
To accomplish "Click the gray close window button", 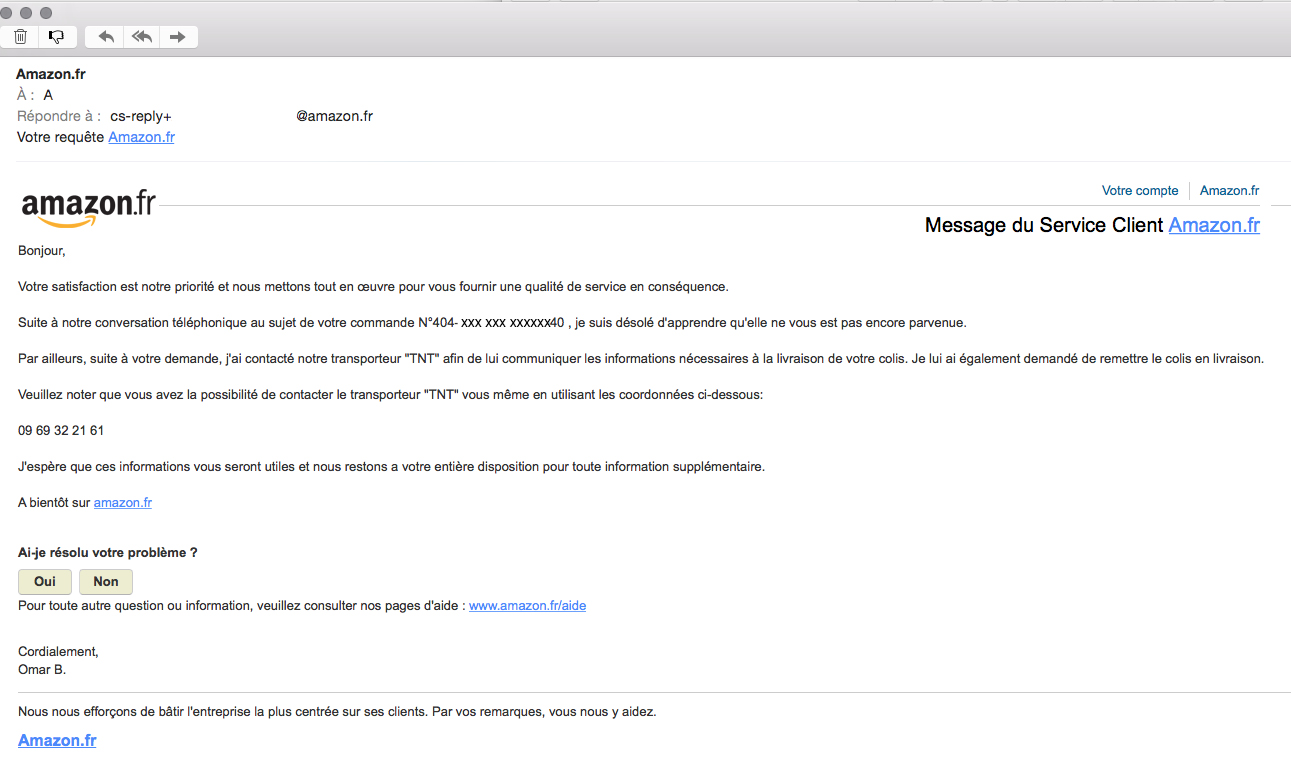I will point(7,13).
